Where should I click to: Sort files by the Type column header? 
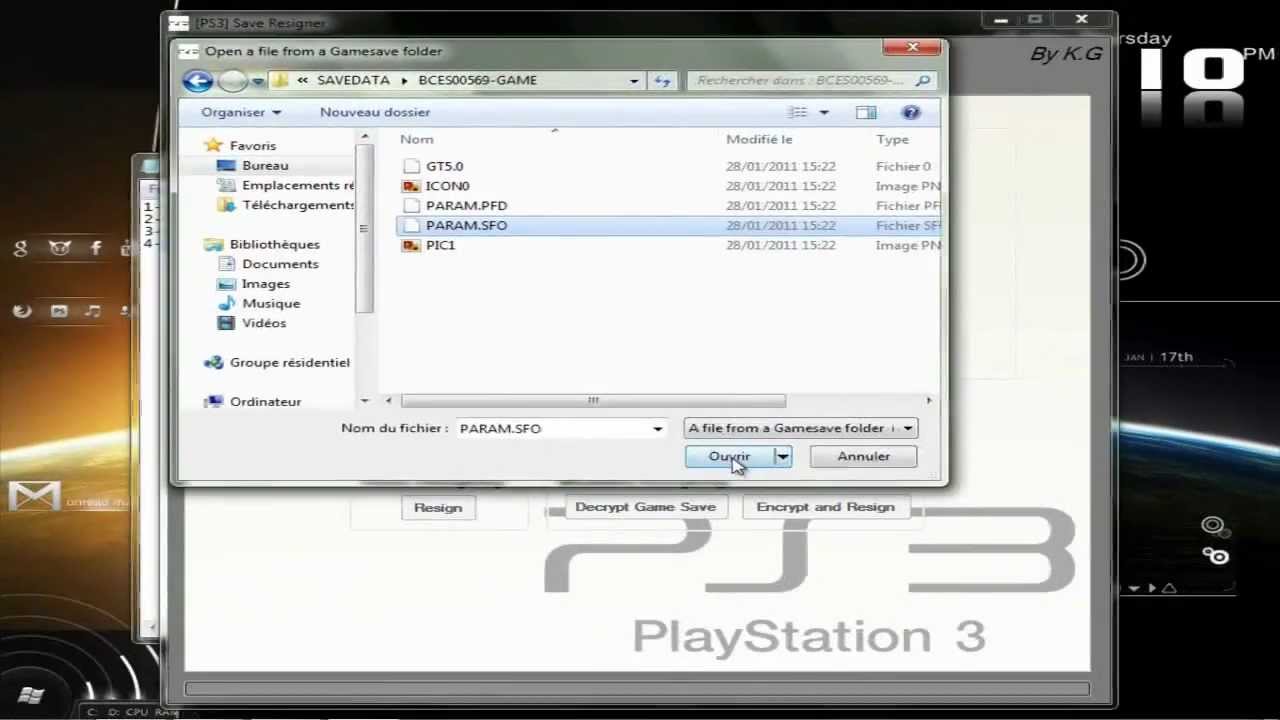pos(892,140)
